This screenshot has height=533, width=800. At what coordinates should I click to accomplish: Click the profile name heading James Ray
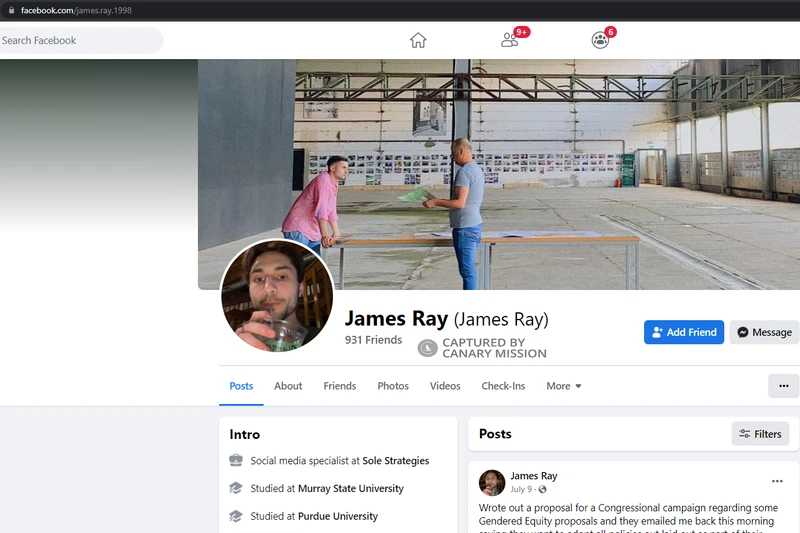[396, 318]
